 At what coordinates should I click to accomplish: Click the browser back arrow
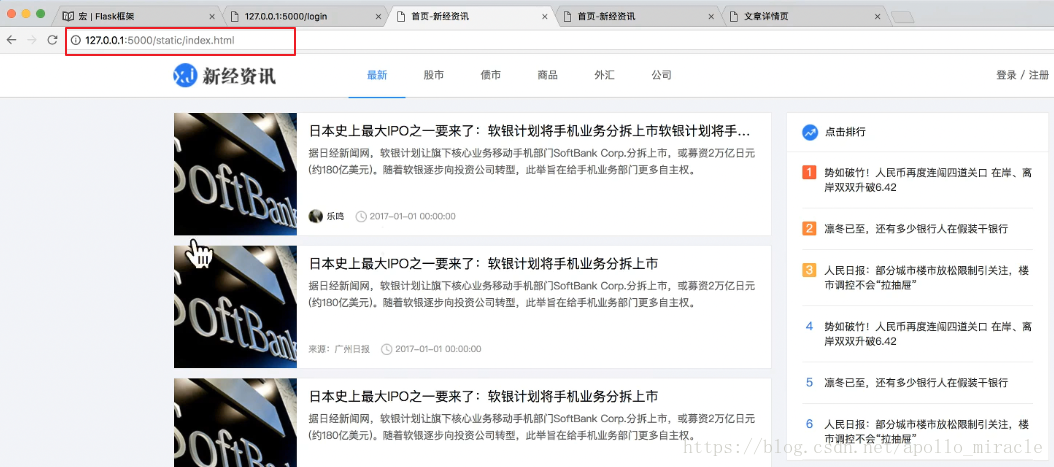11,40
